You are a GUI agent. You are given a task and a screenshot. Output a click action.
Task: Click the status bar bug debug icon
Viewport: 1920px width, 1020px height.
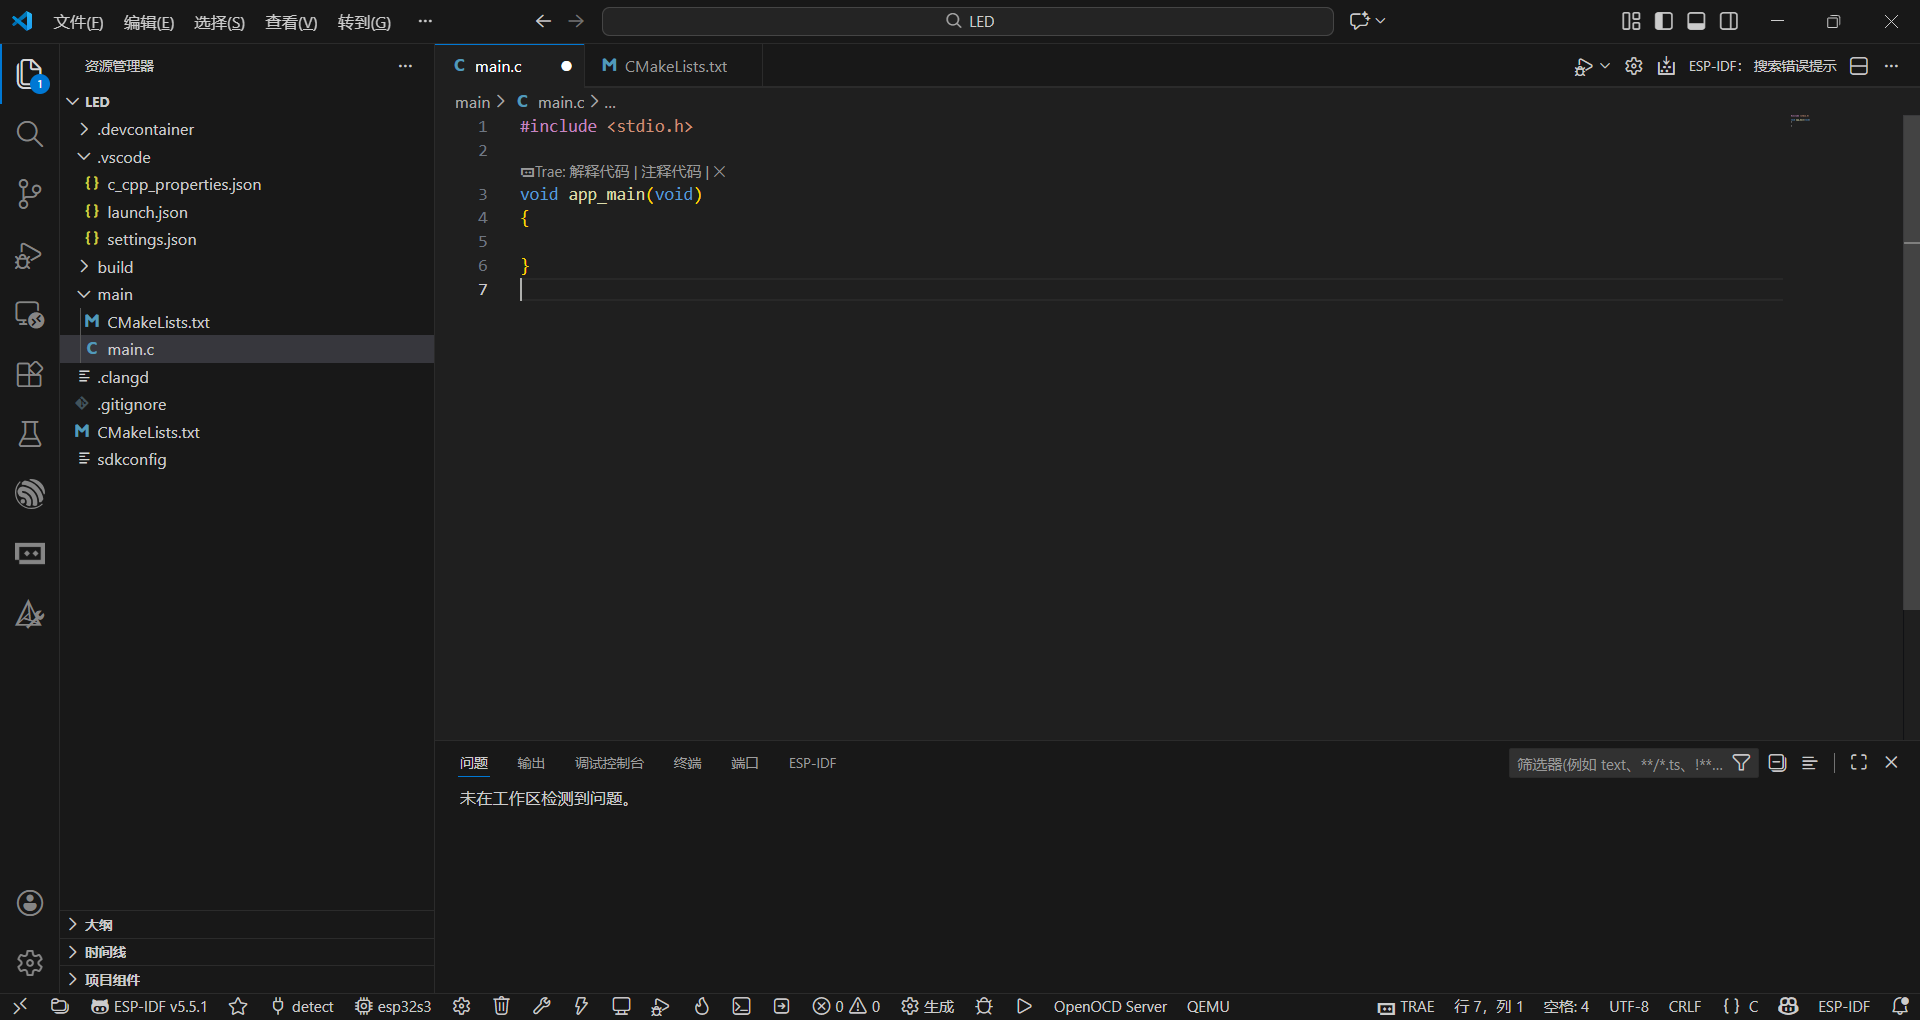[984, 1006]
